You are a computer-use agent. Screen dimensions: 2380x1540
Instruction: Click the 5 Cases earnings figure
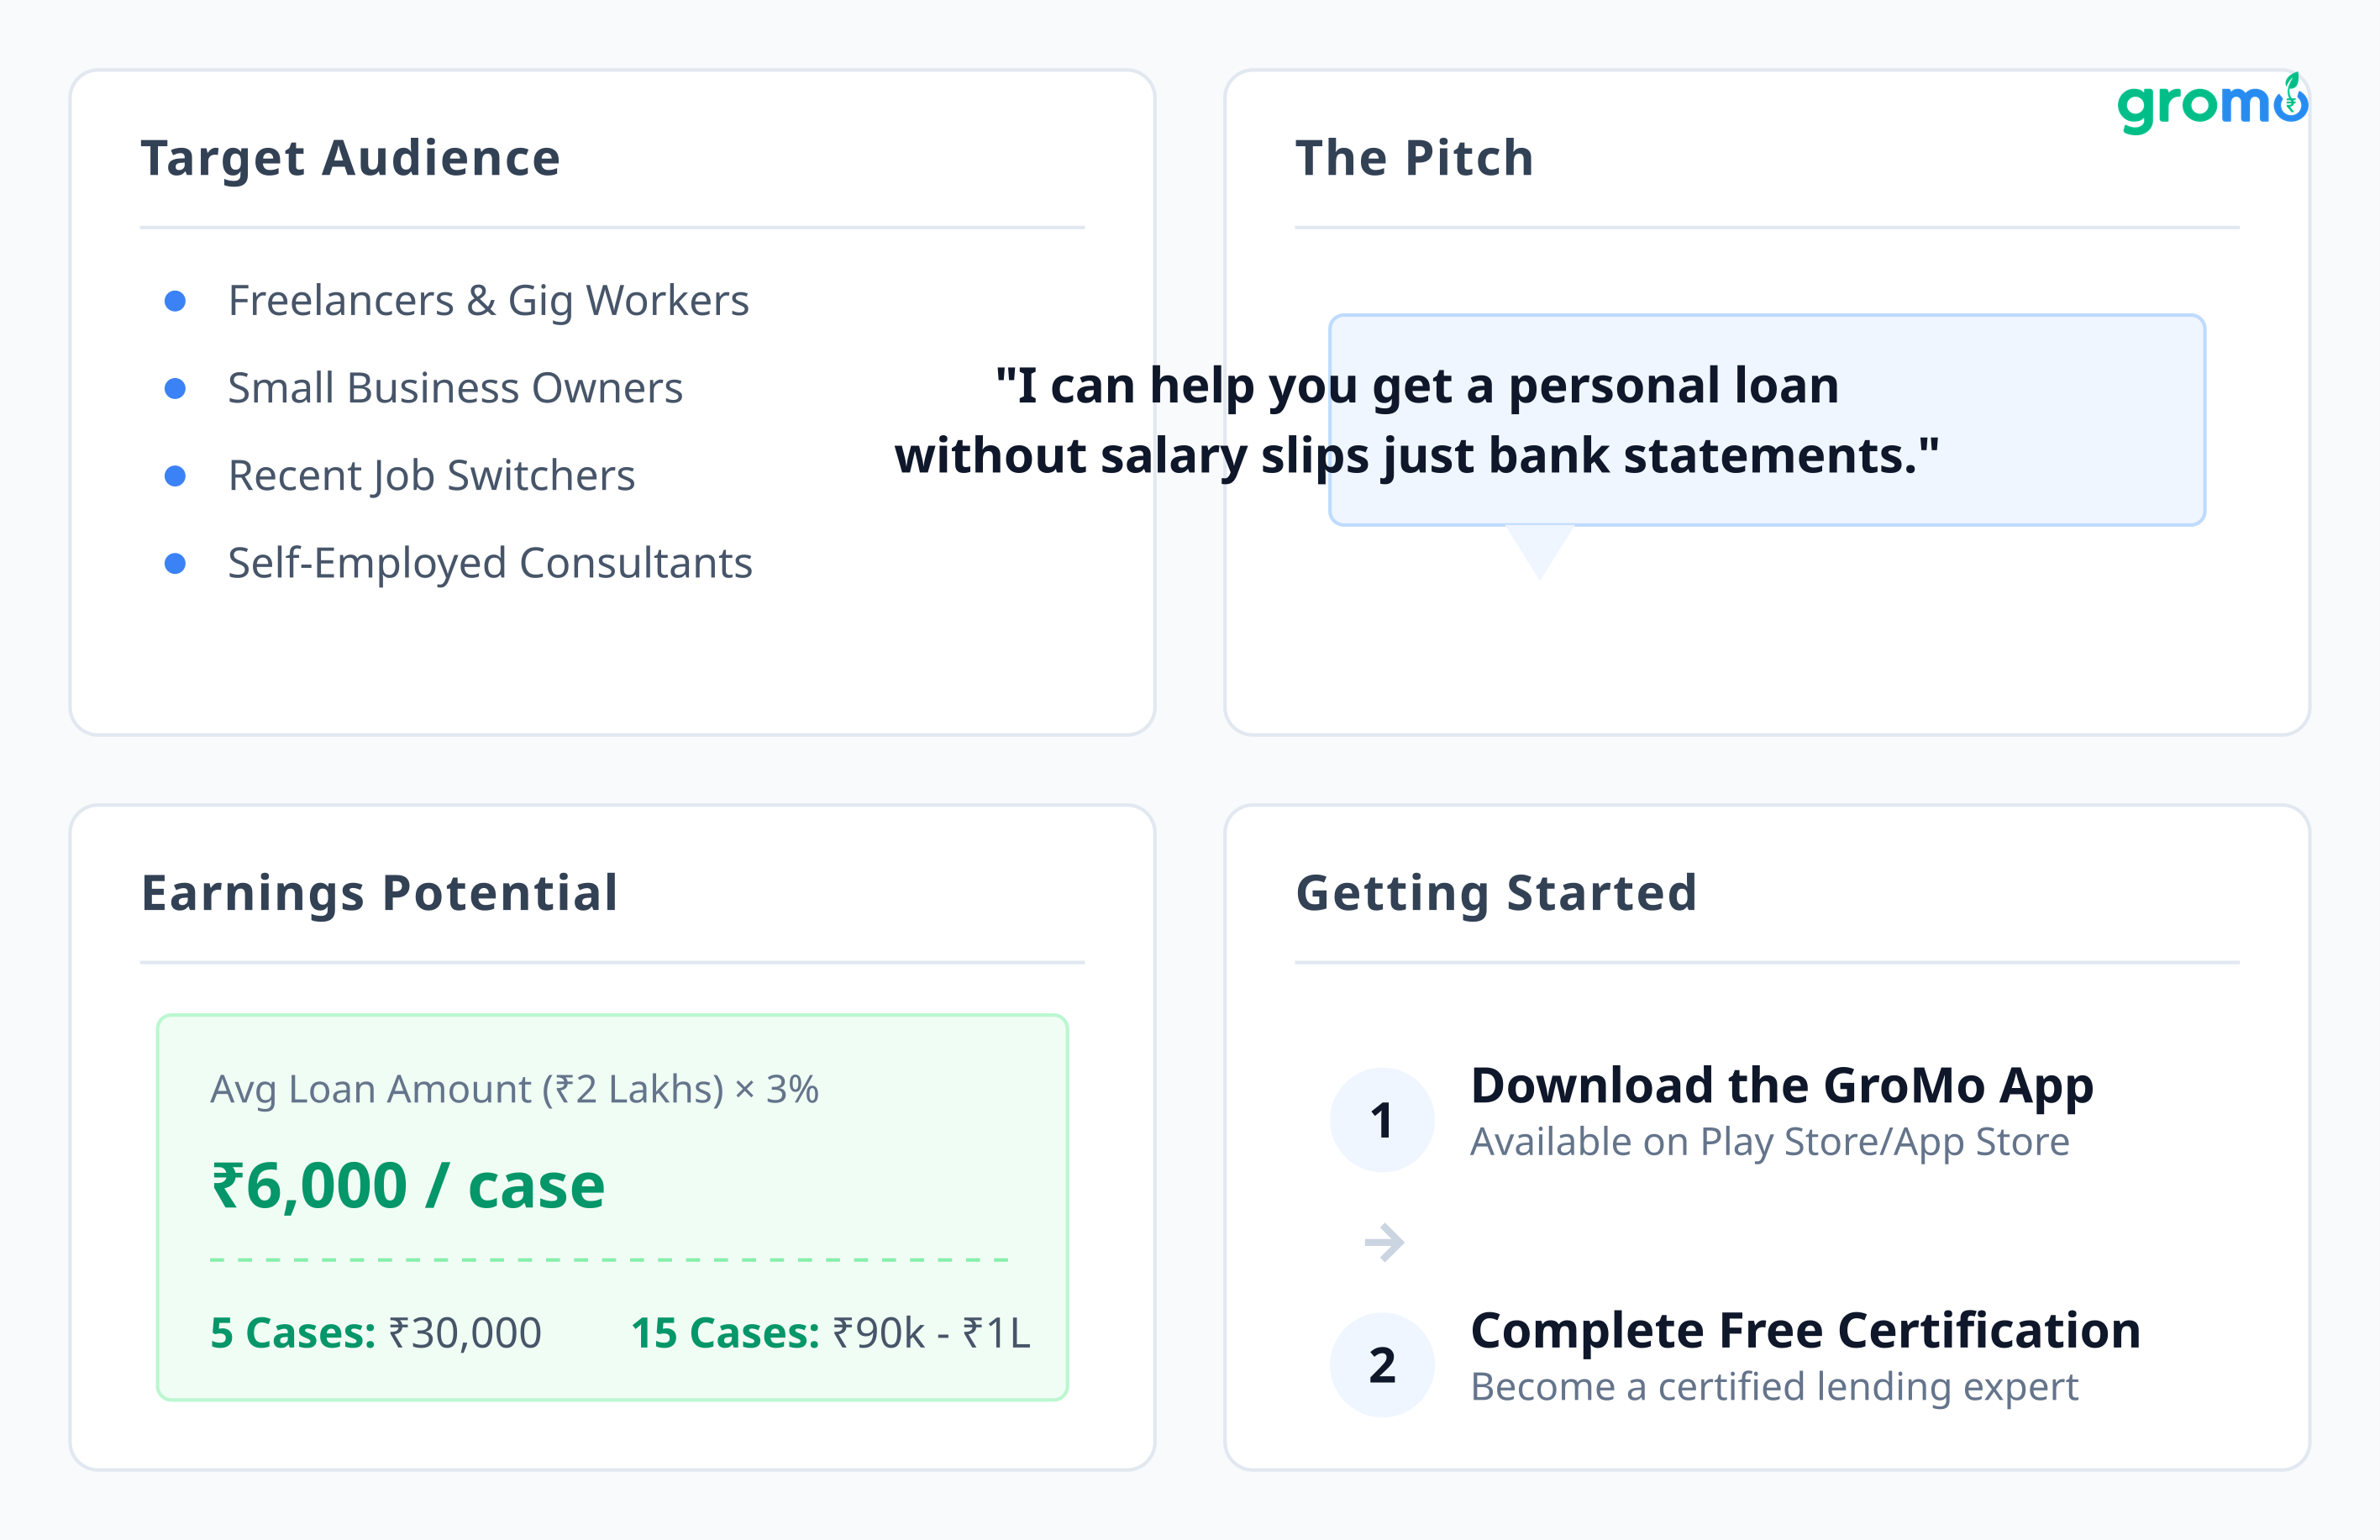point(375,1333)
